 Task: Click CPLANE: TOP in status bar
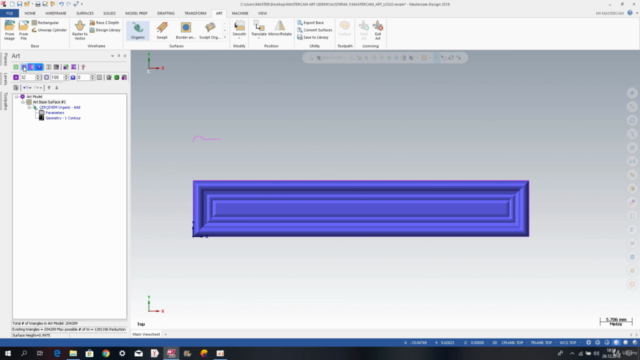(512, 343)
